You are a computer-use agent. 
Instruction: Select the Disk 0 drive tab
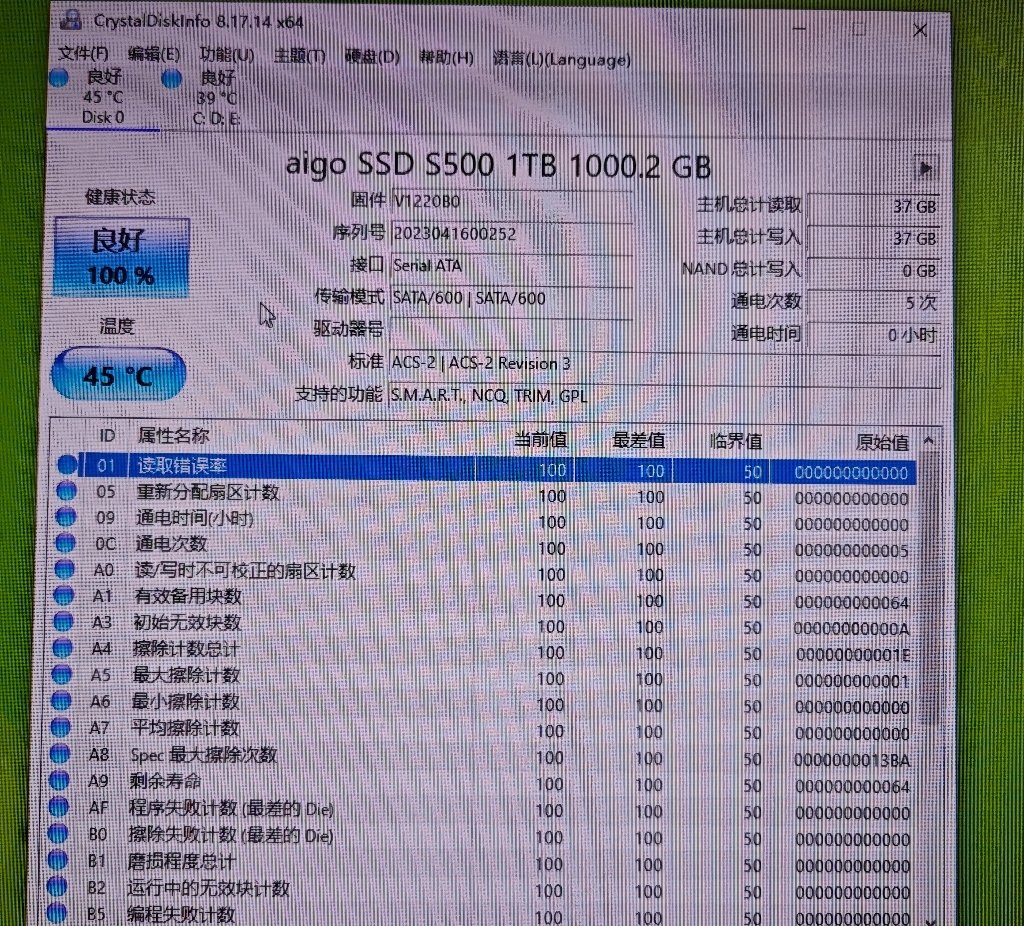coord(103,97)
